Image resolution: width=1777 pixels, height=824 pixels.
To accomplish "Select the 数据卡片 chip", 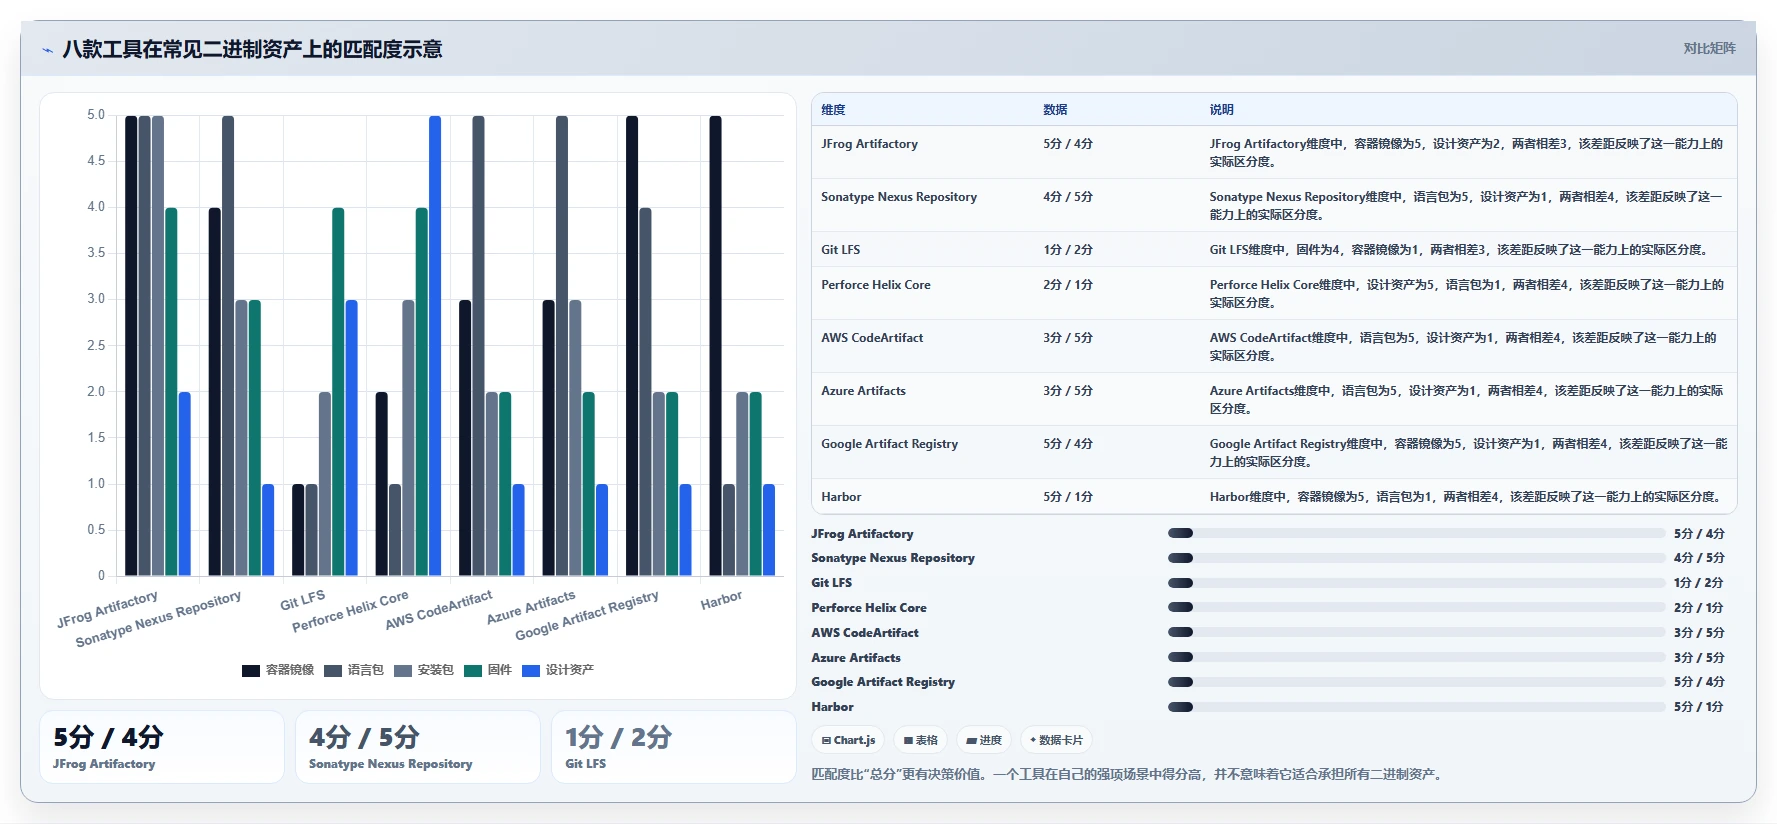I will [1056, 740].
